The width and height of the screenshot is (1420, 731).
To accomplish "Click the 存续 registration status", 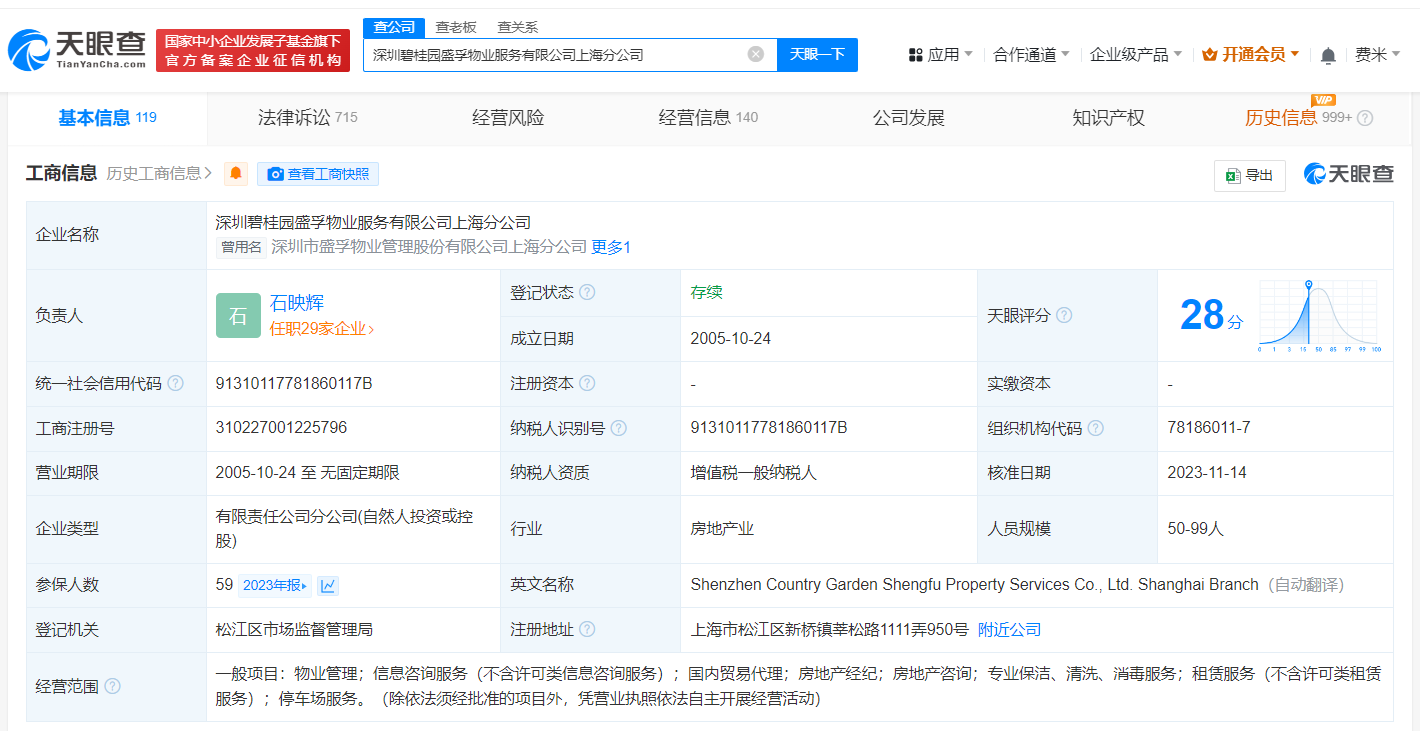I will point(706,292).
